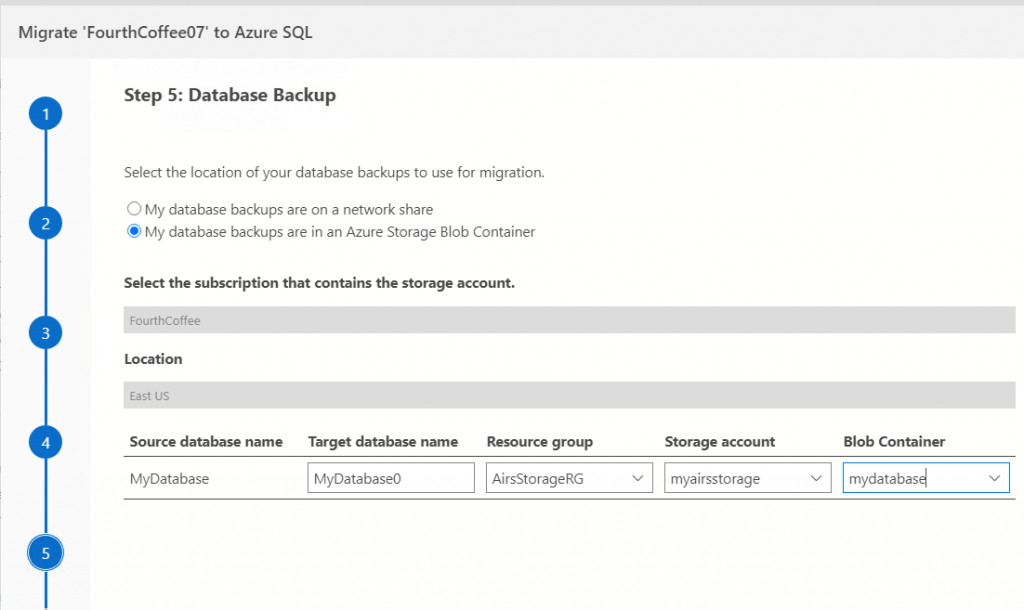Click the Target database name column header
Screen dimensions: 1024x610
[383, 441]
